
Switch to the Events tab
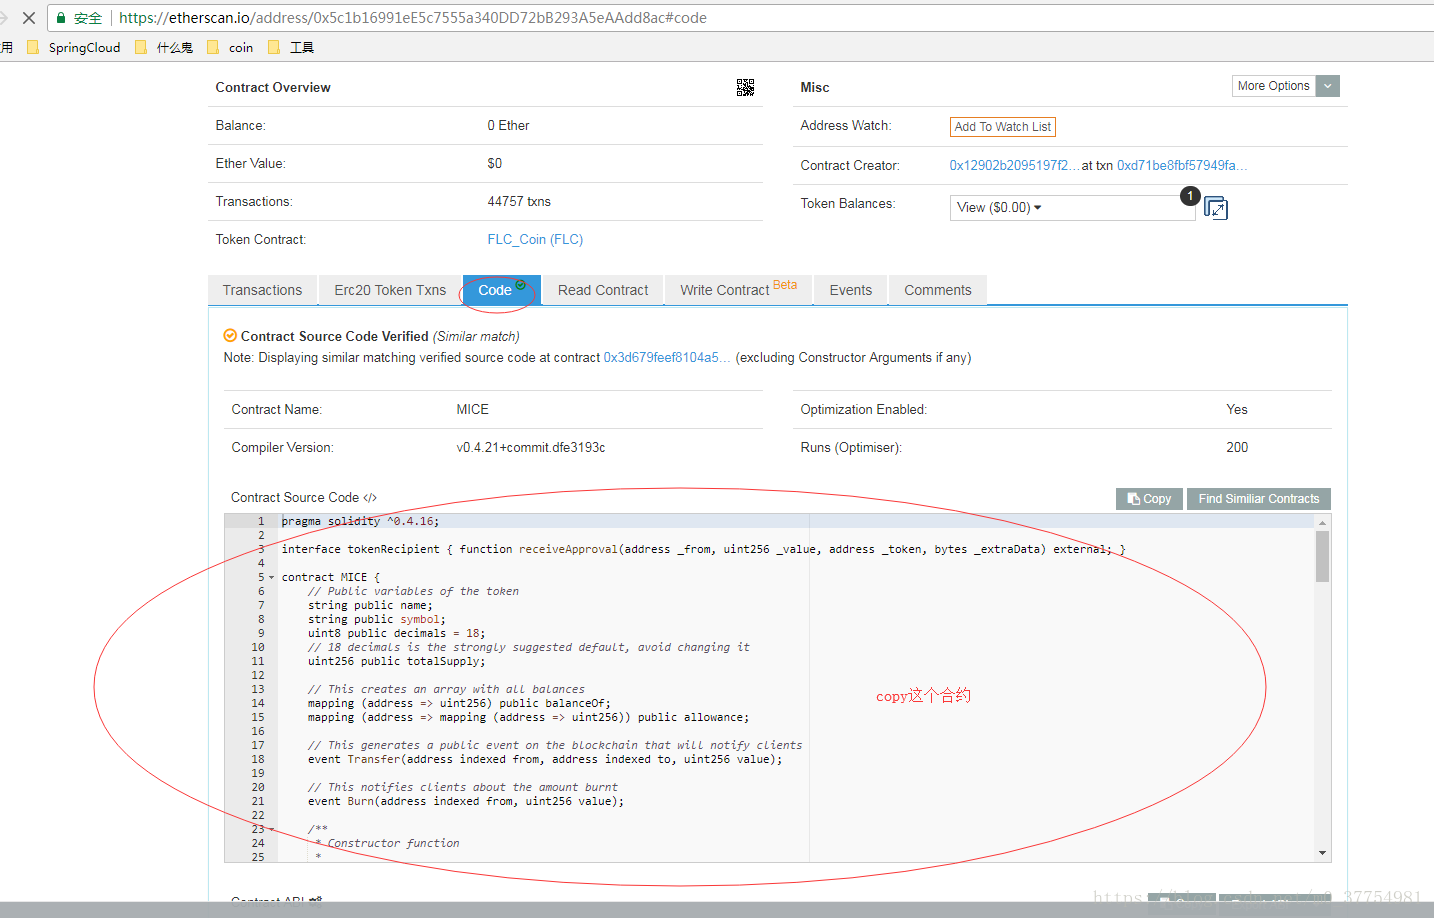coord(851,290)
